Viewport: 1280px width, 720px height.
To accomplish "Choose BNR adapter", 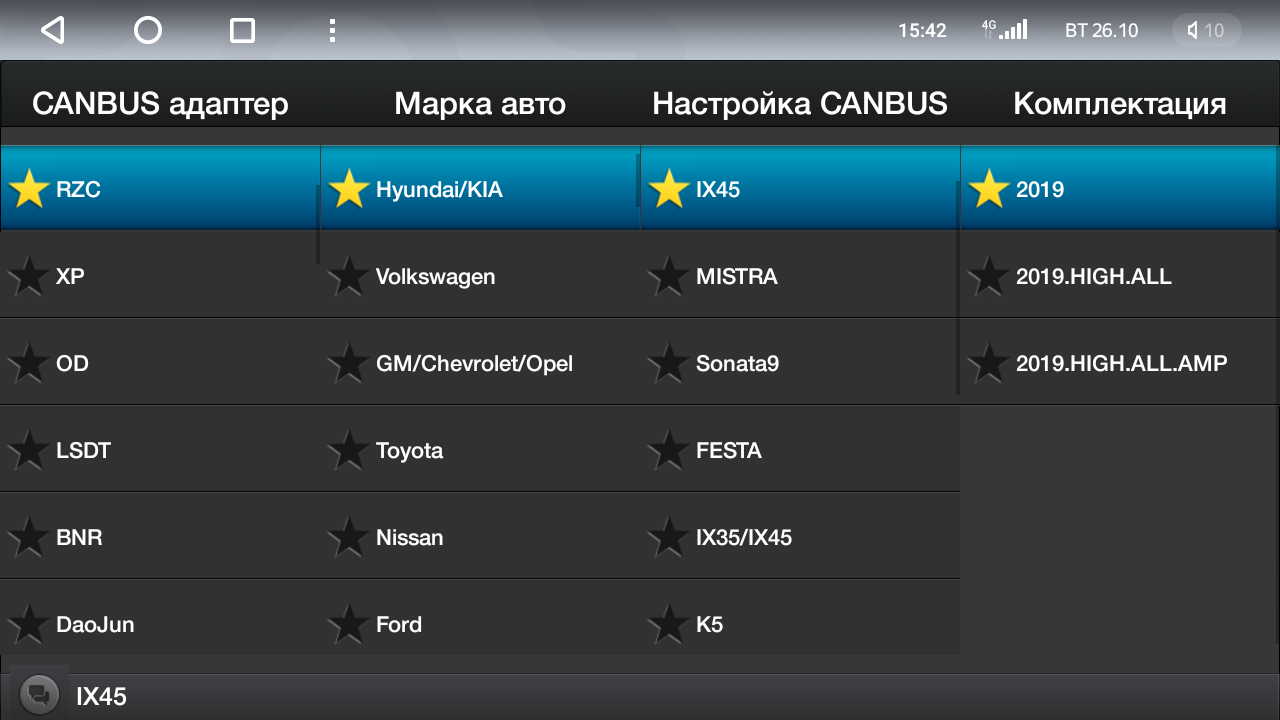I will click(x=160, y=537).
